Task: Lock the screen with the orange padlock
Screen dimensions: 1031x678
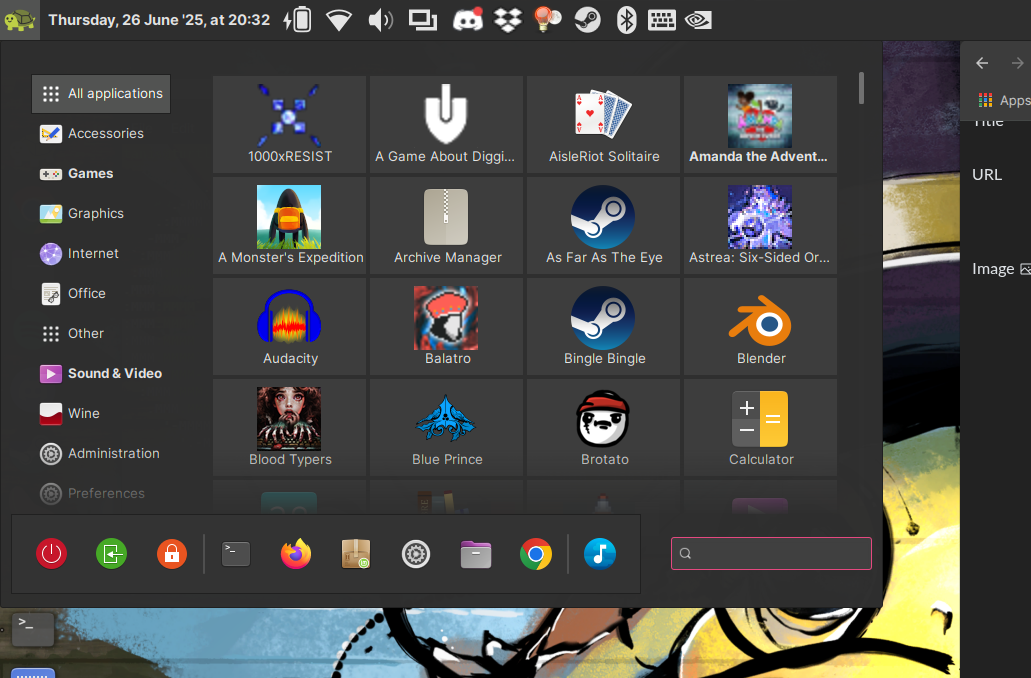Action: [x=171, y=553]
